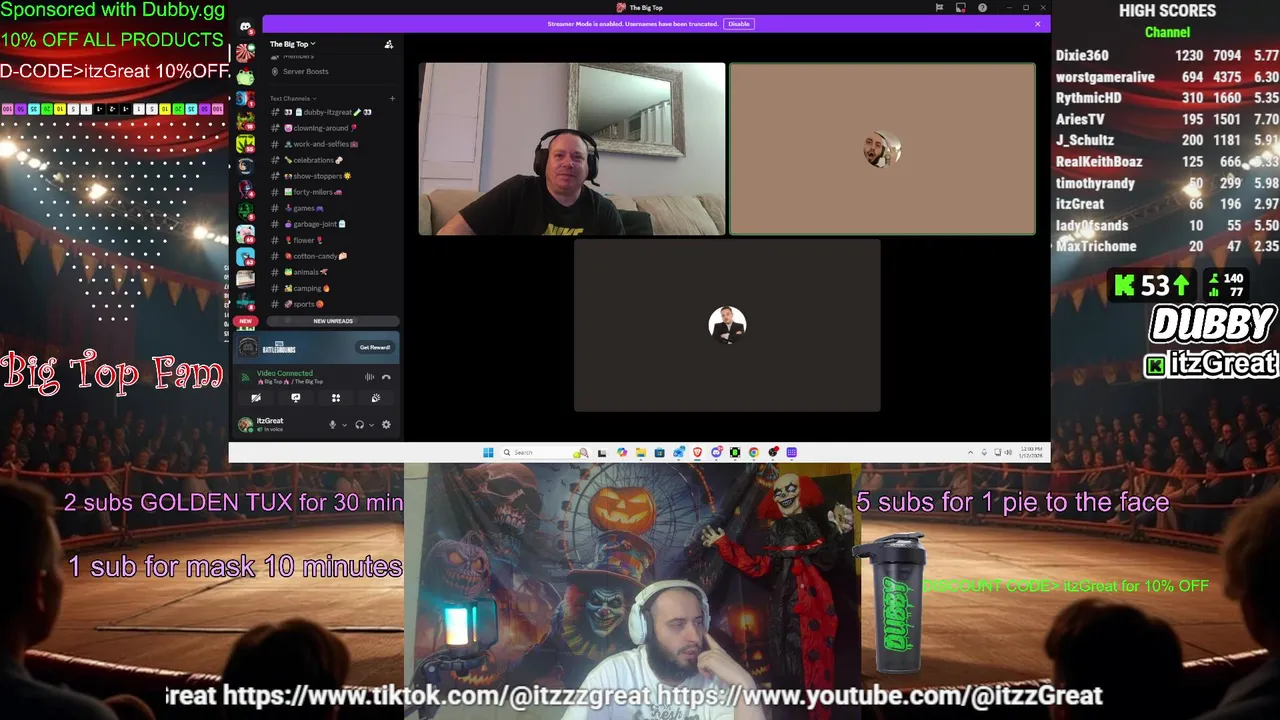
Task: Open ItzGreat user profile avatar
Action: click(x=245, y=425)
